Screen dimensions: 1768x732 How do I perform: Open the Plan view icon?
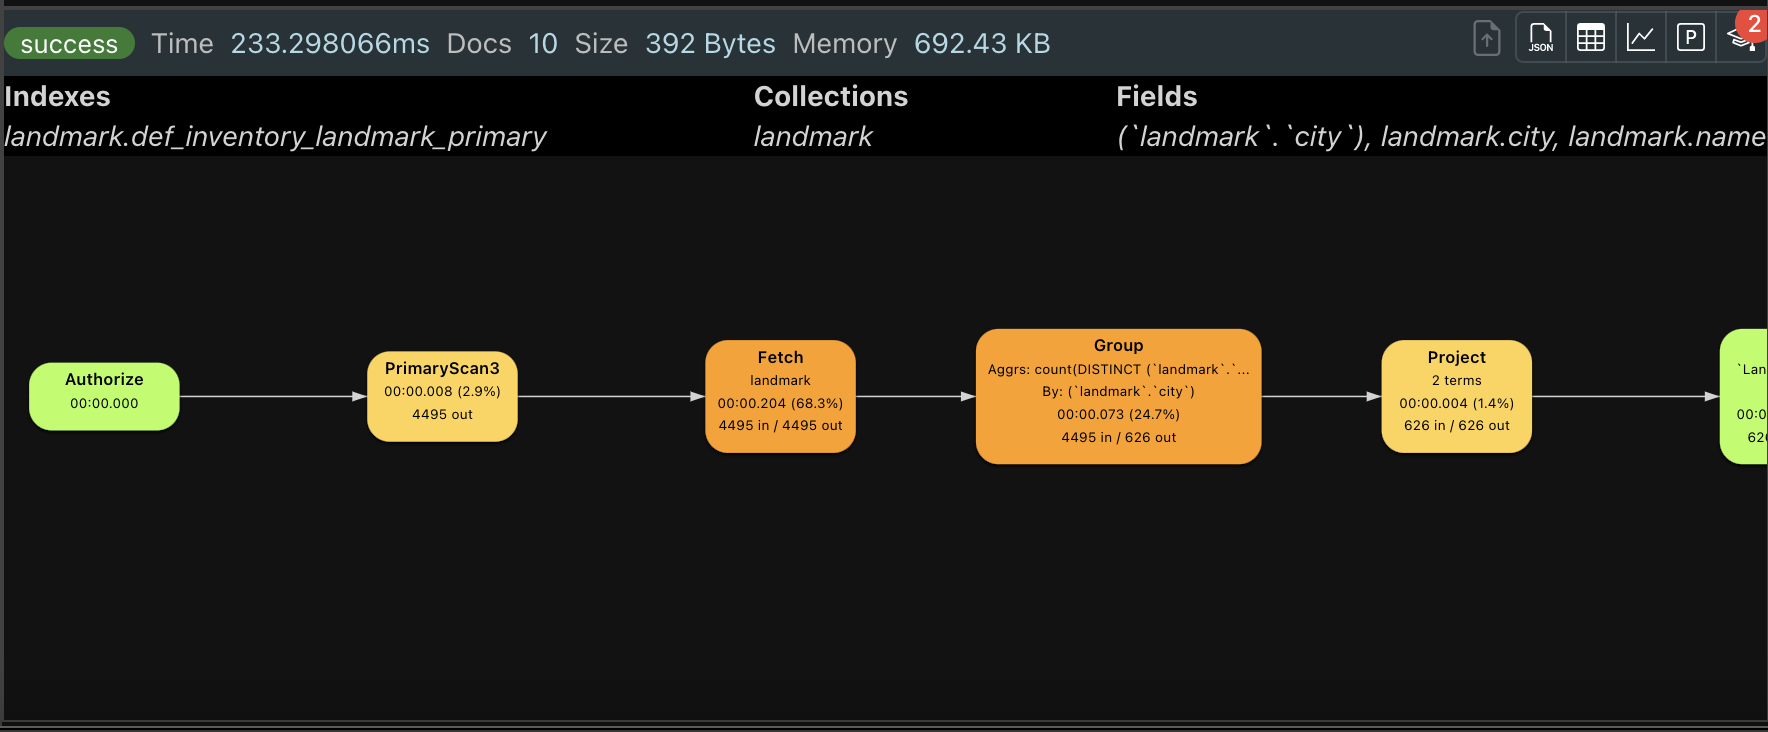click(x=1691, y=38)
